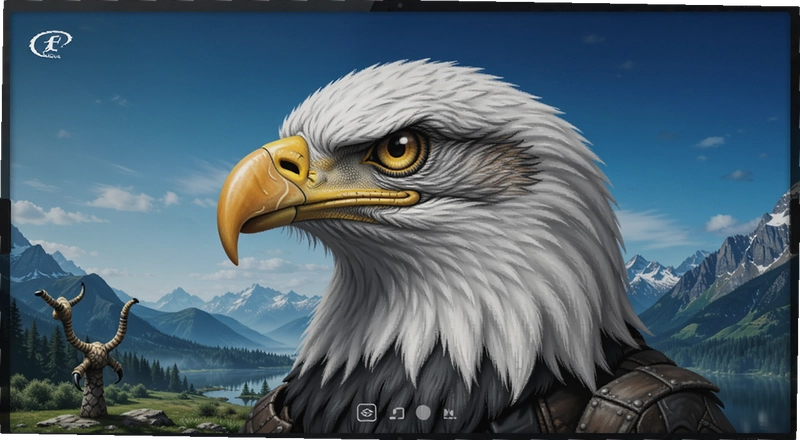The width and height of the screenshot is (800, 440).
Task: Click the stylized E logo in top-left corner
Action: click(50, 44)
